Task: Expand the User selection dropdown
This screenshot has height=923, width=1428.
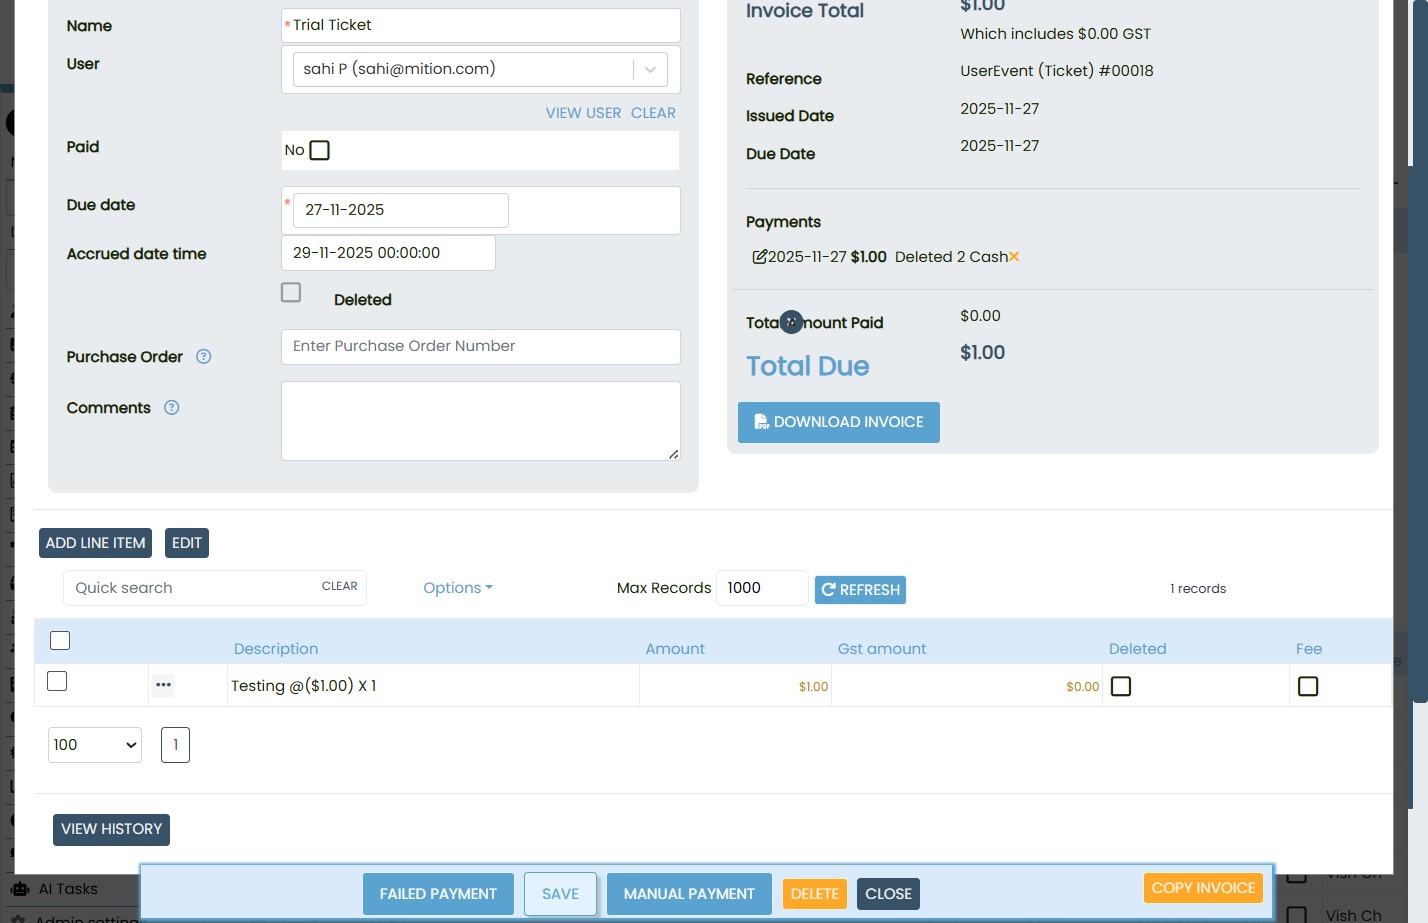Action: [650, 69]
